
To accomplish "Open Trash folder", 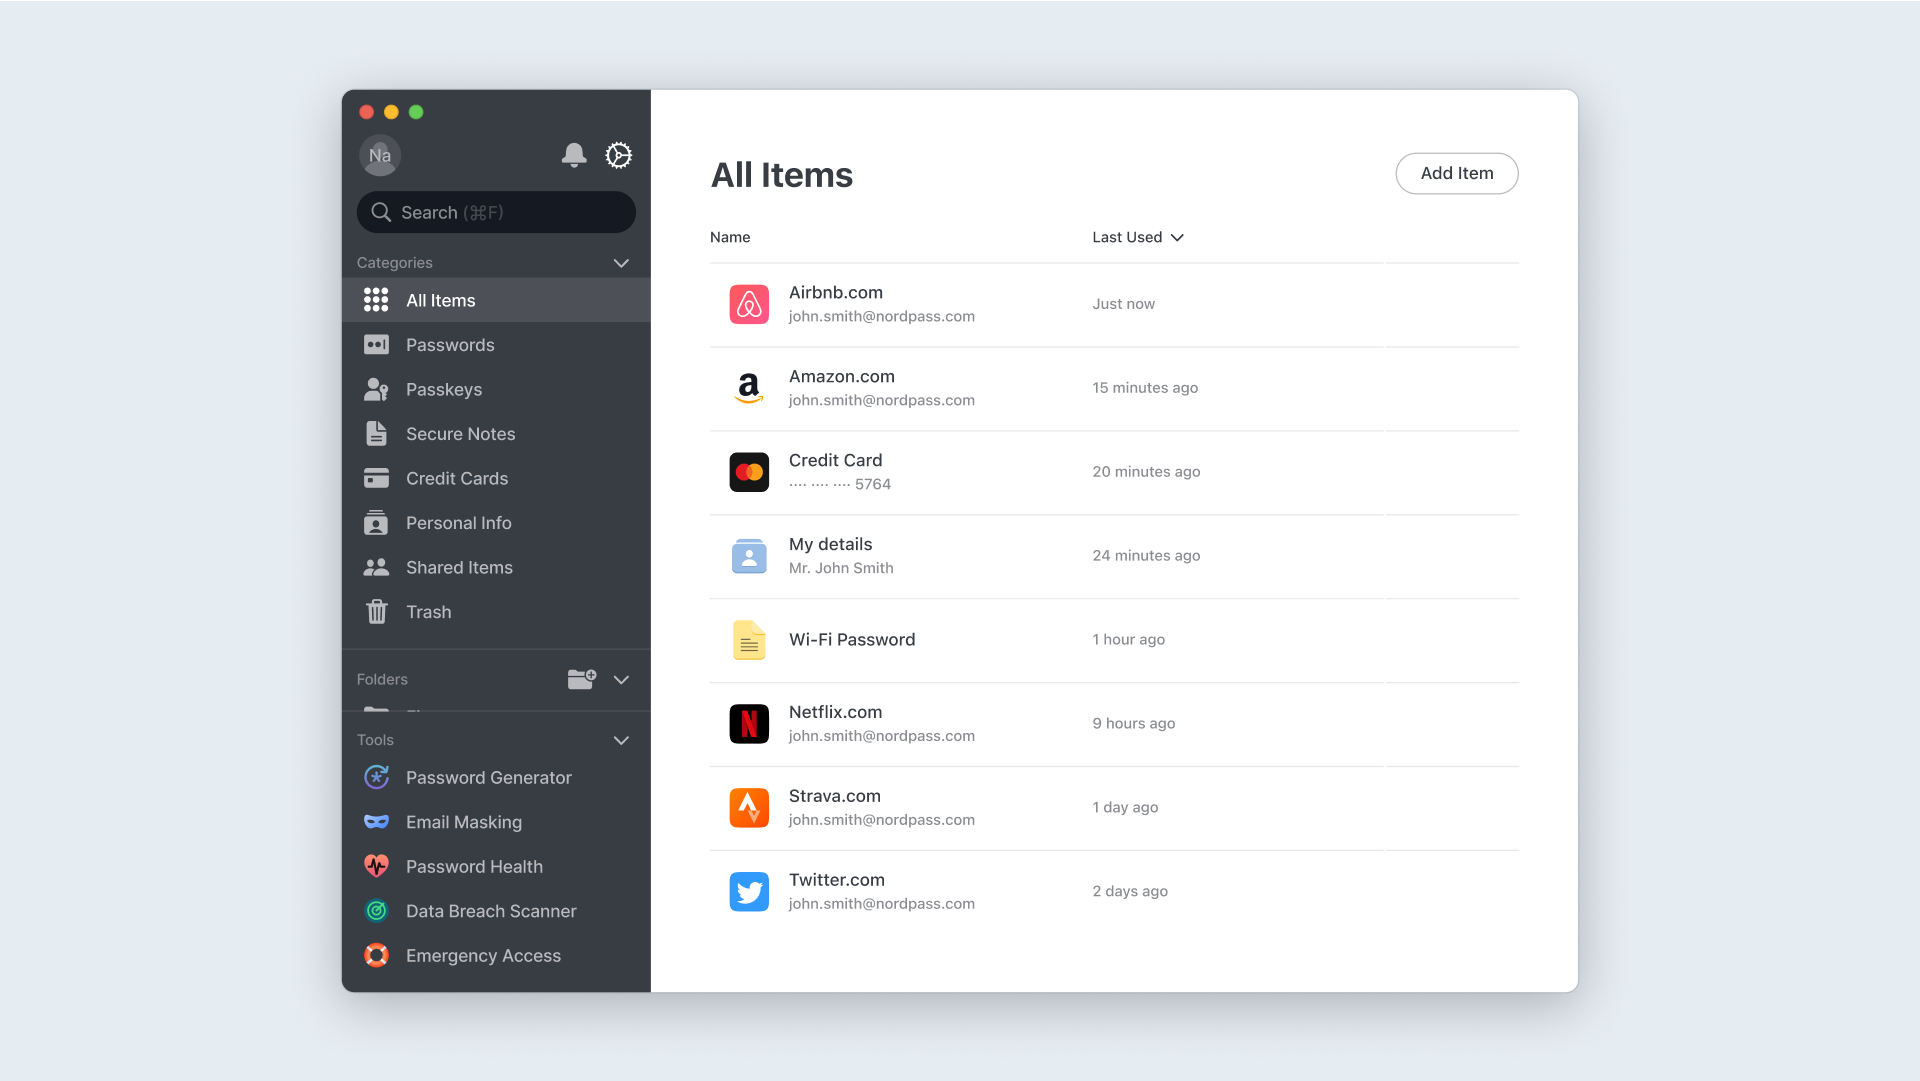I will [427, 612].
